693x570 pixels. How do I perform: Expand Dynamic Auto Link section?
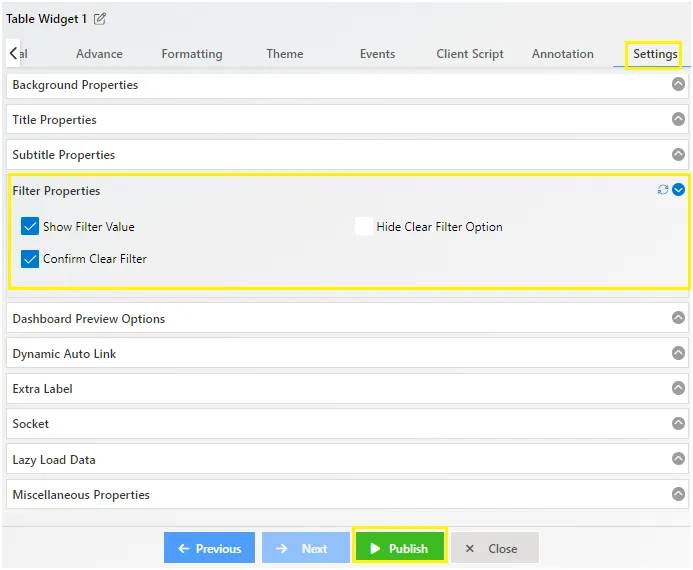coord(678,353)
